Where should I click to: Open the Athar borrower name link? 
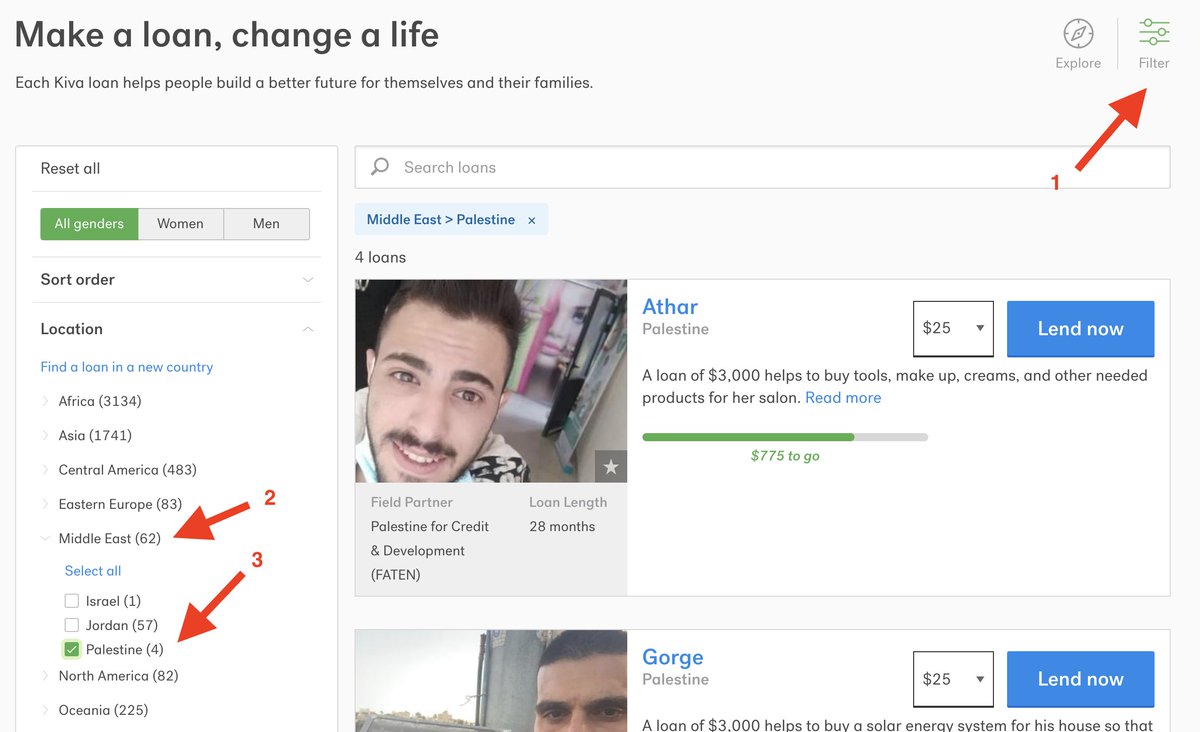670,306
